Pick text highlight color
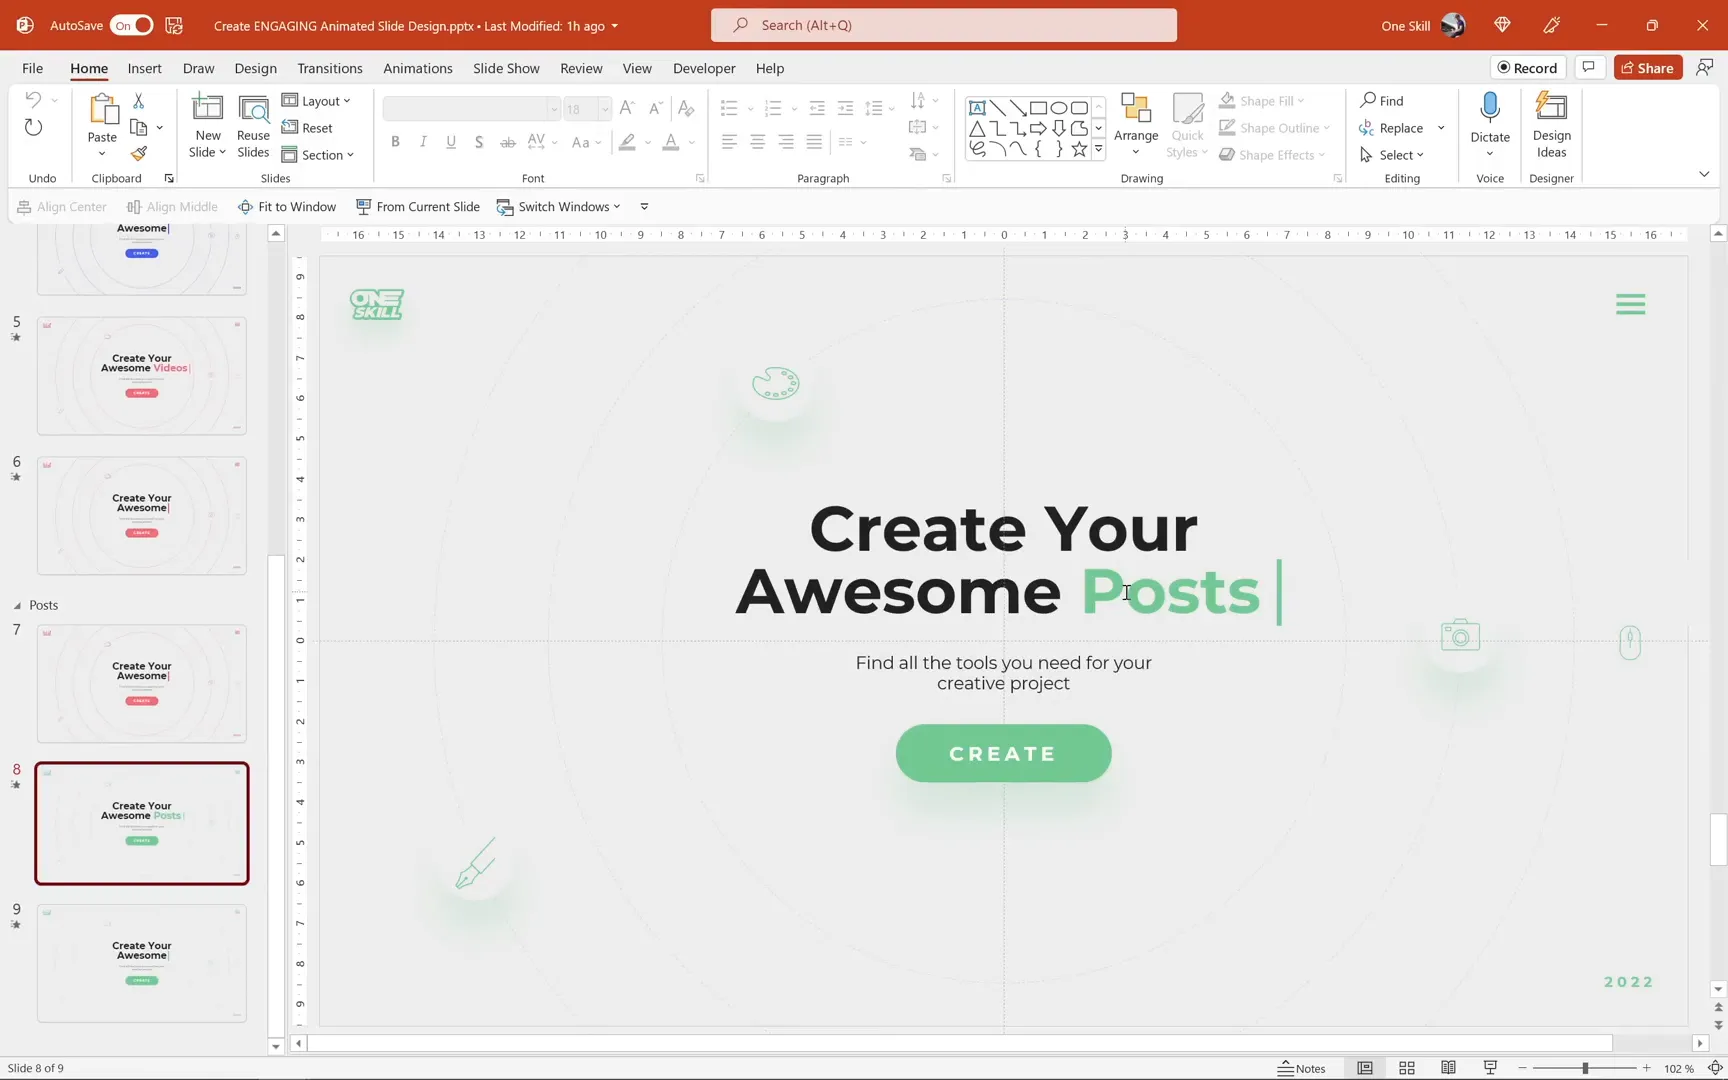Screen dimensions: 1728x1080 [627, 142]
